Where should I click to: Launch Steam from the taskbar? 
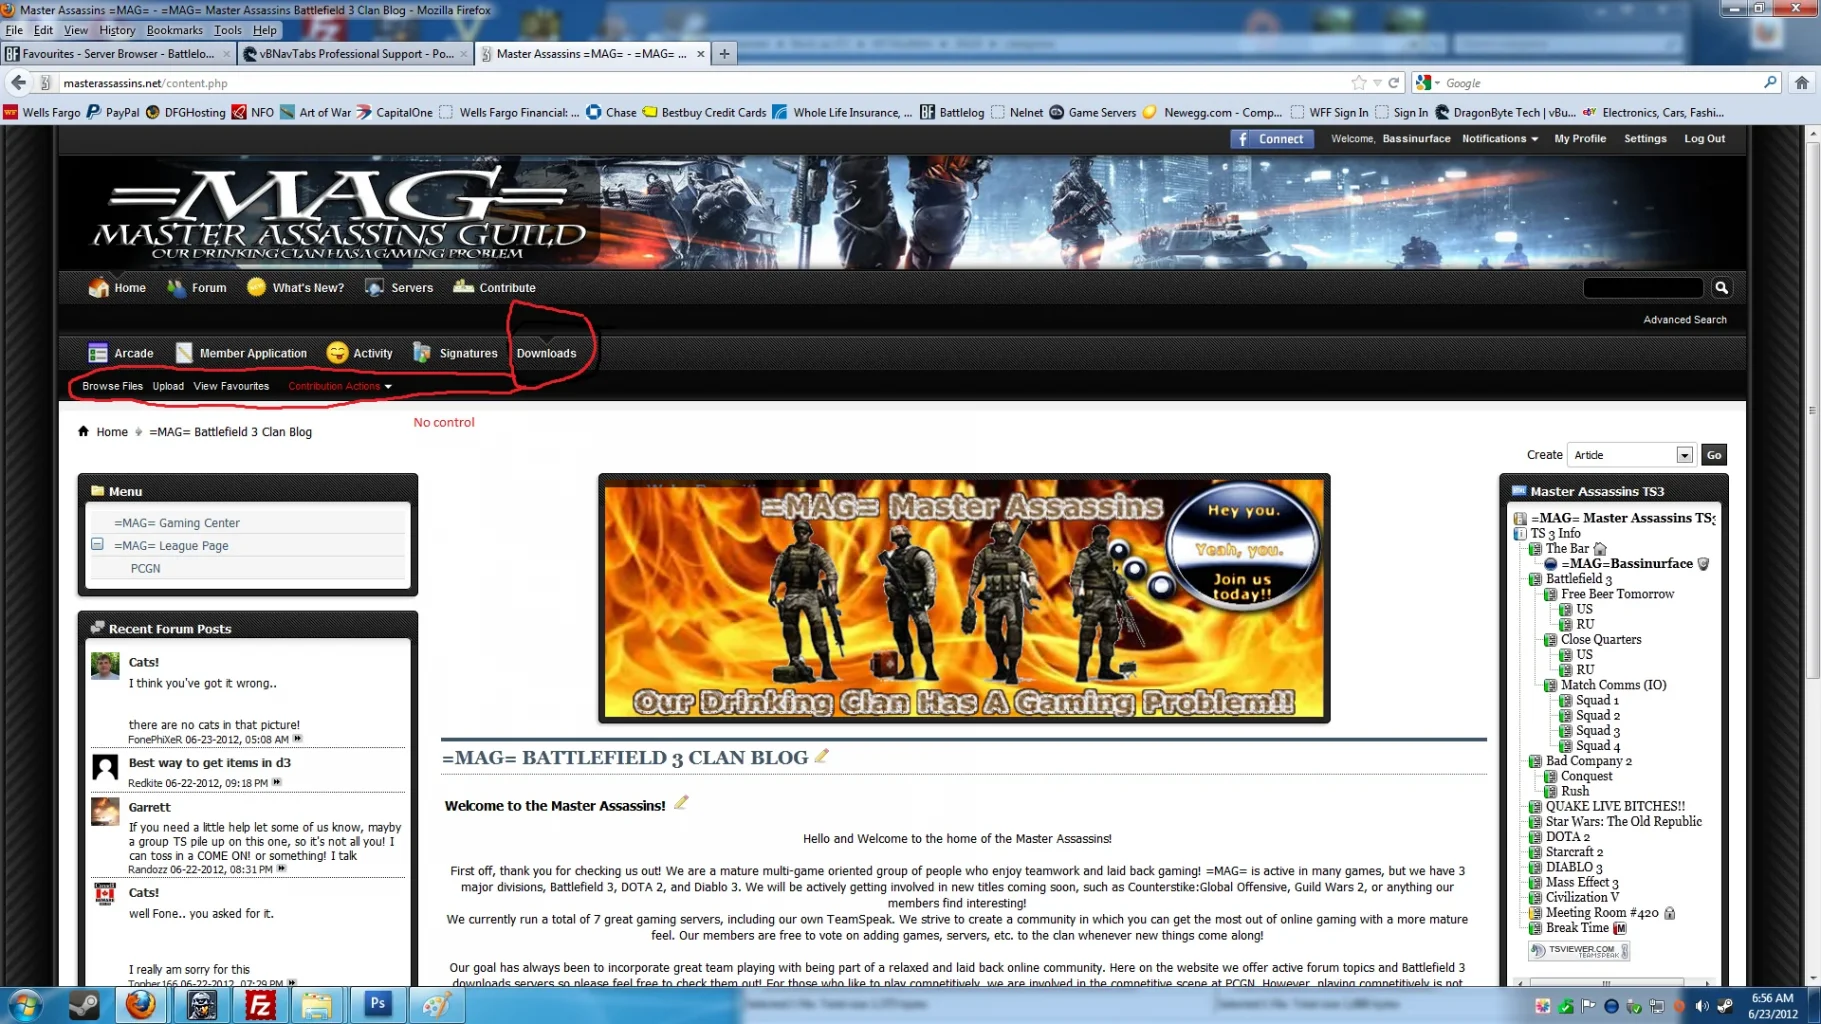[84, 1005]
